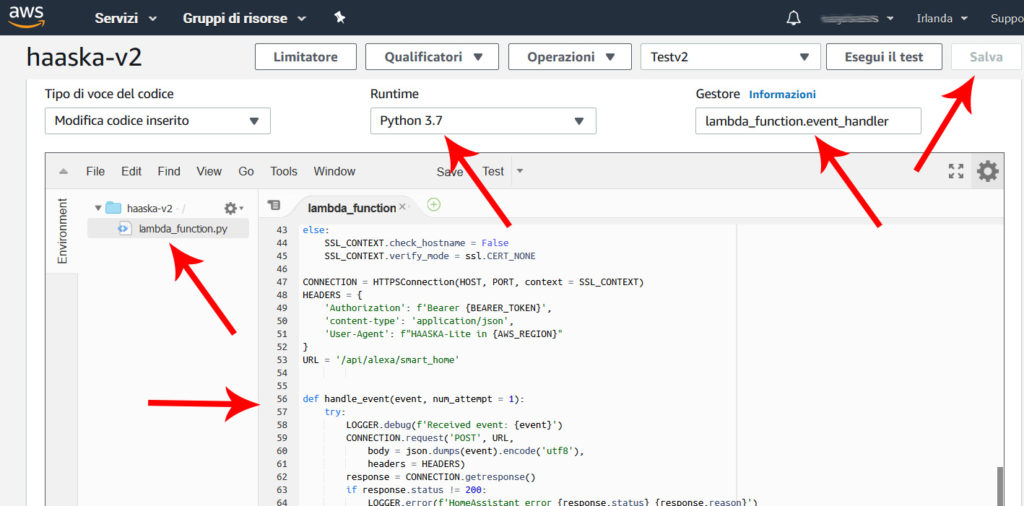The image size is (1024, 506).
Task: Select the haaska-v2 folder
Action: 149,208
